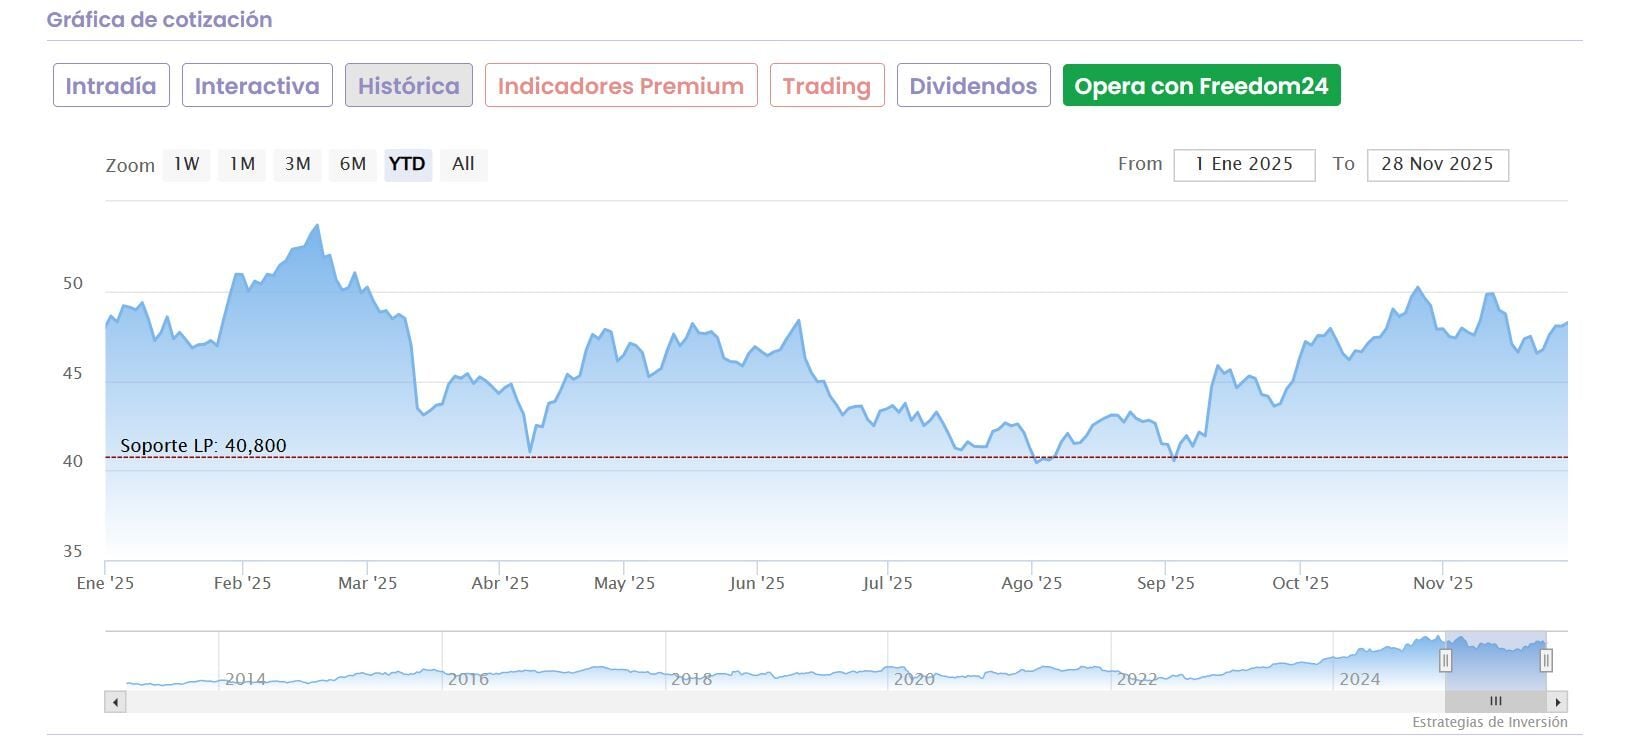
Task: Click the Opera con Freedom24 button
Action: (1201, 86)
